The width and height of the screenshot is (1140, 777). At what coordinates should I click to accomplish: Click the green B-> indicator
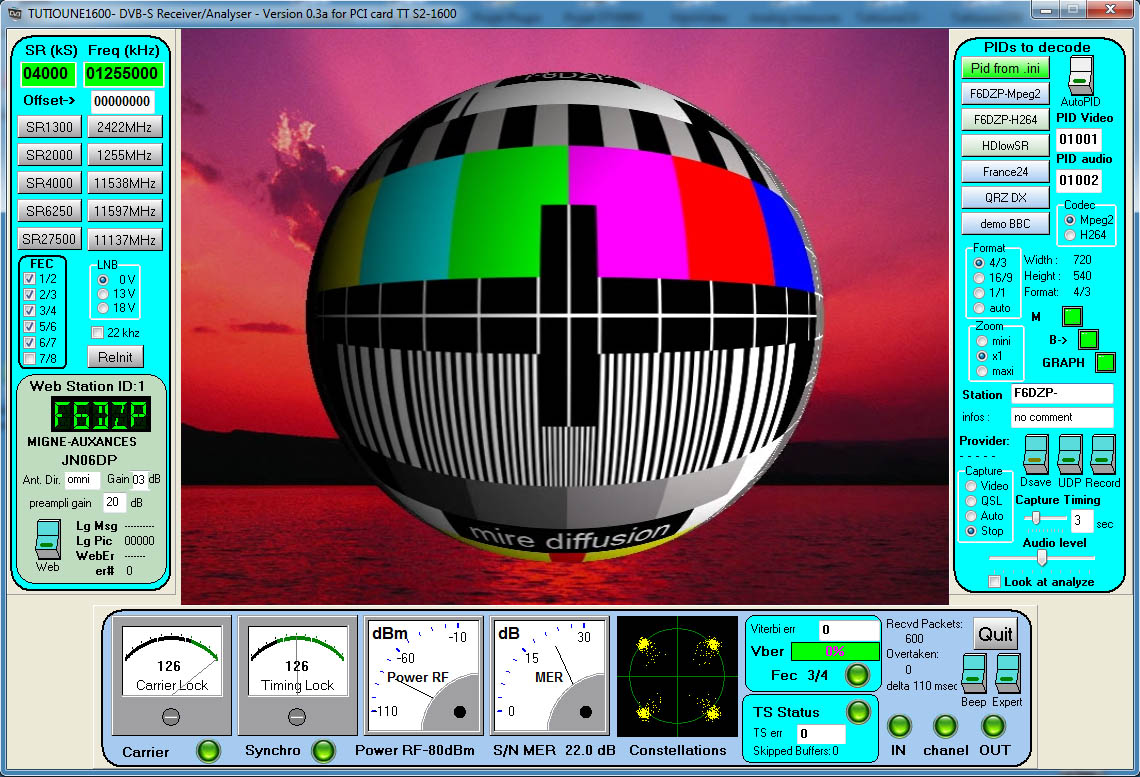click(x=1088, y=339)
